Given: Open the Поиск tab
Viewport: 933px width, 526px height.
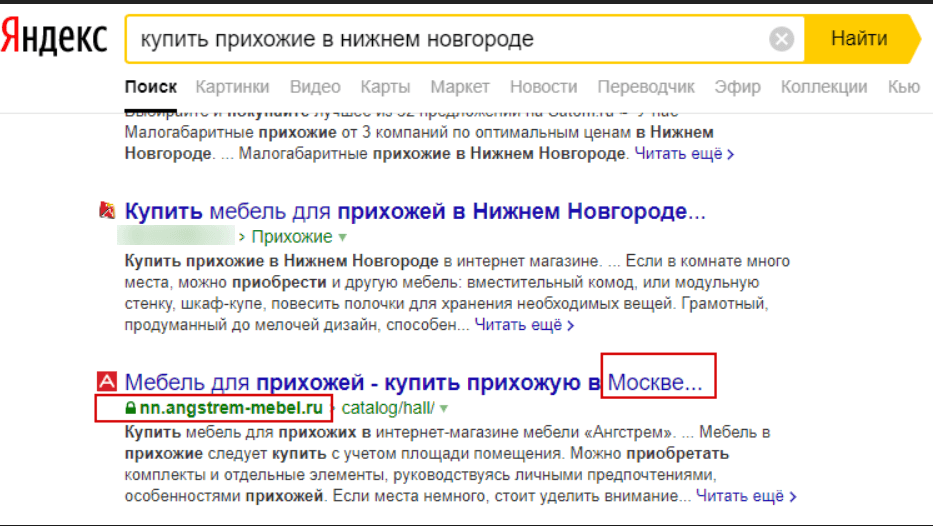Looking at the screenshot, I should pyautogui.click(x=151, y=87).
